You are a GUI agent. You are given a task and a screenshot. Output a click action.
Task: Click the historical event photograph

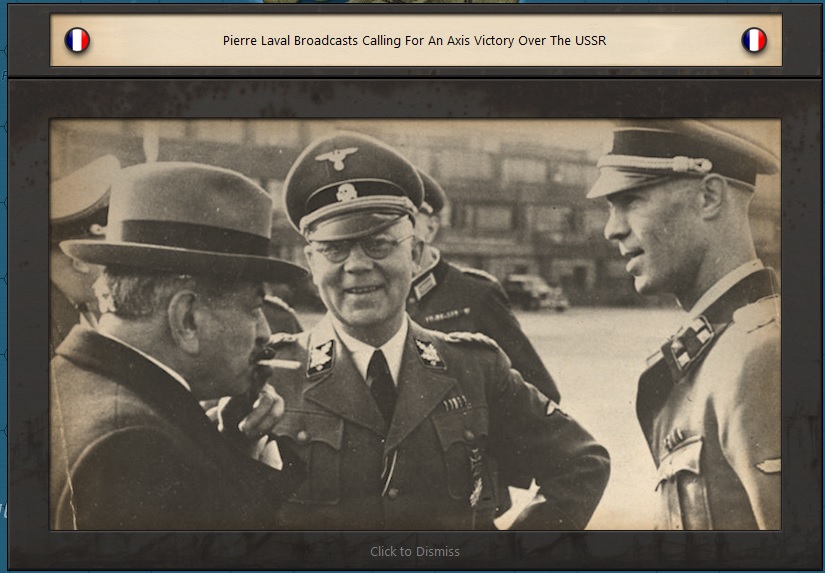[415, 324]
